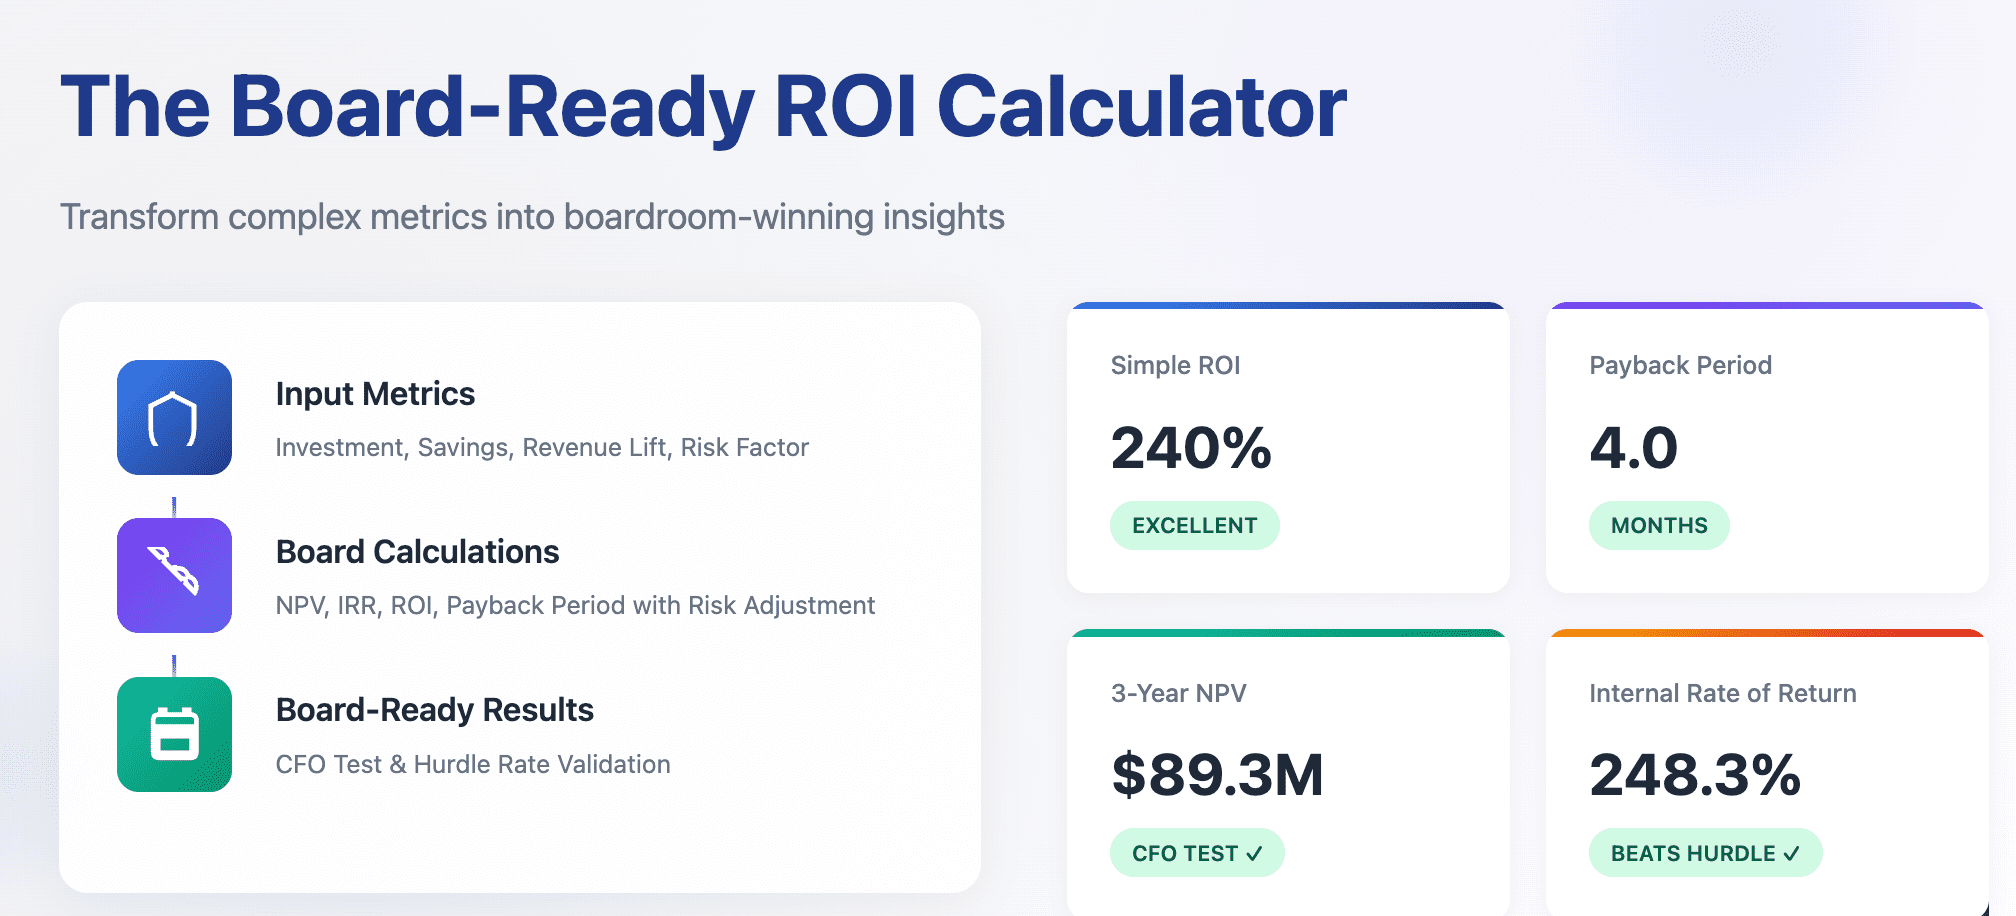Select the Board-Ready Results heading

(434, 710)
